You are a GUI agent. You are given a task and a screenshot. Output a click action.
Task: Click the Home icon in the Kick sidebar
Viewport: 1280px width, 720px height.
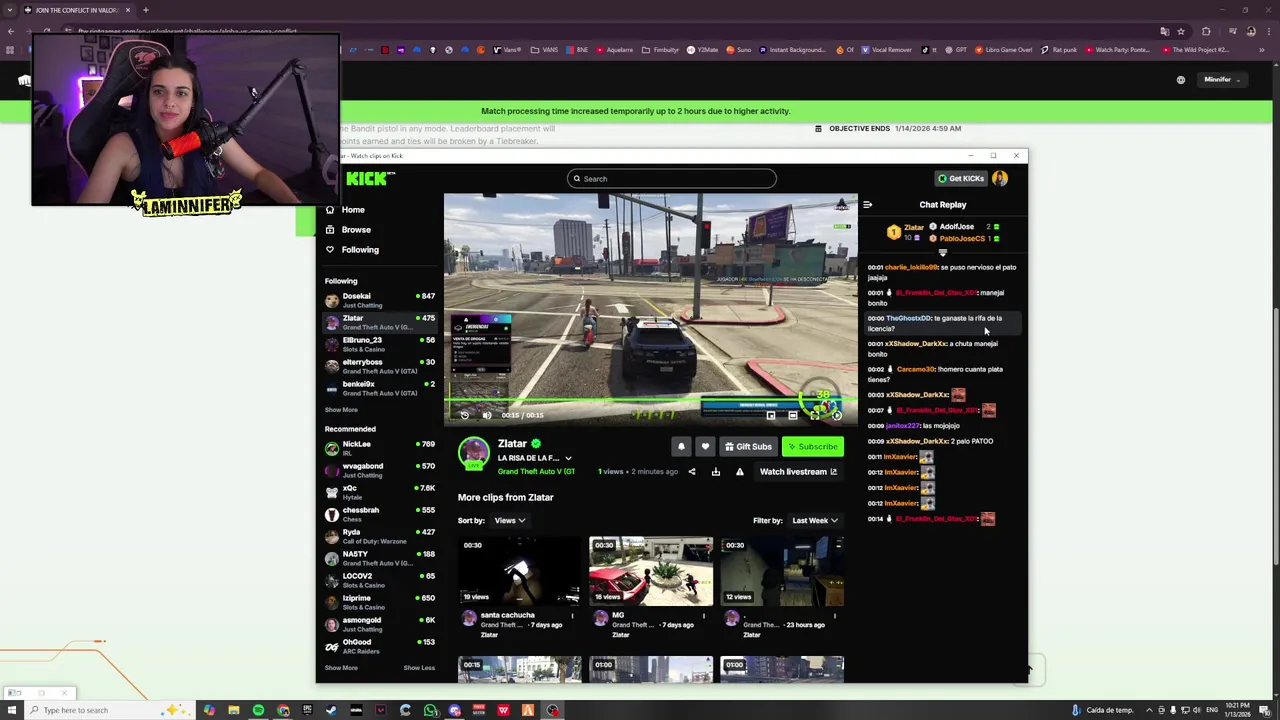click(330, 210)
